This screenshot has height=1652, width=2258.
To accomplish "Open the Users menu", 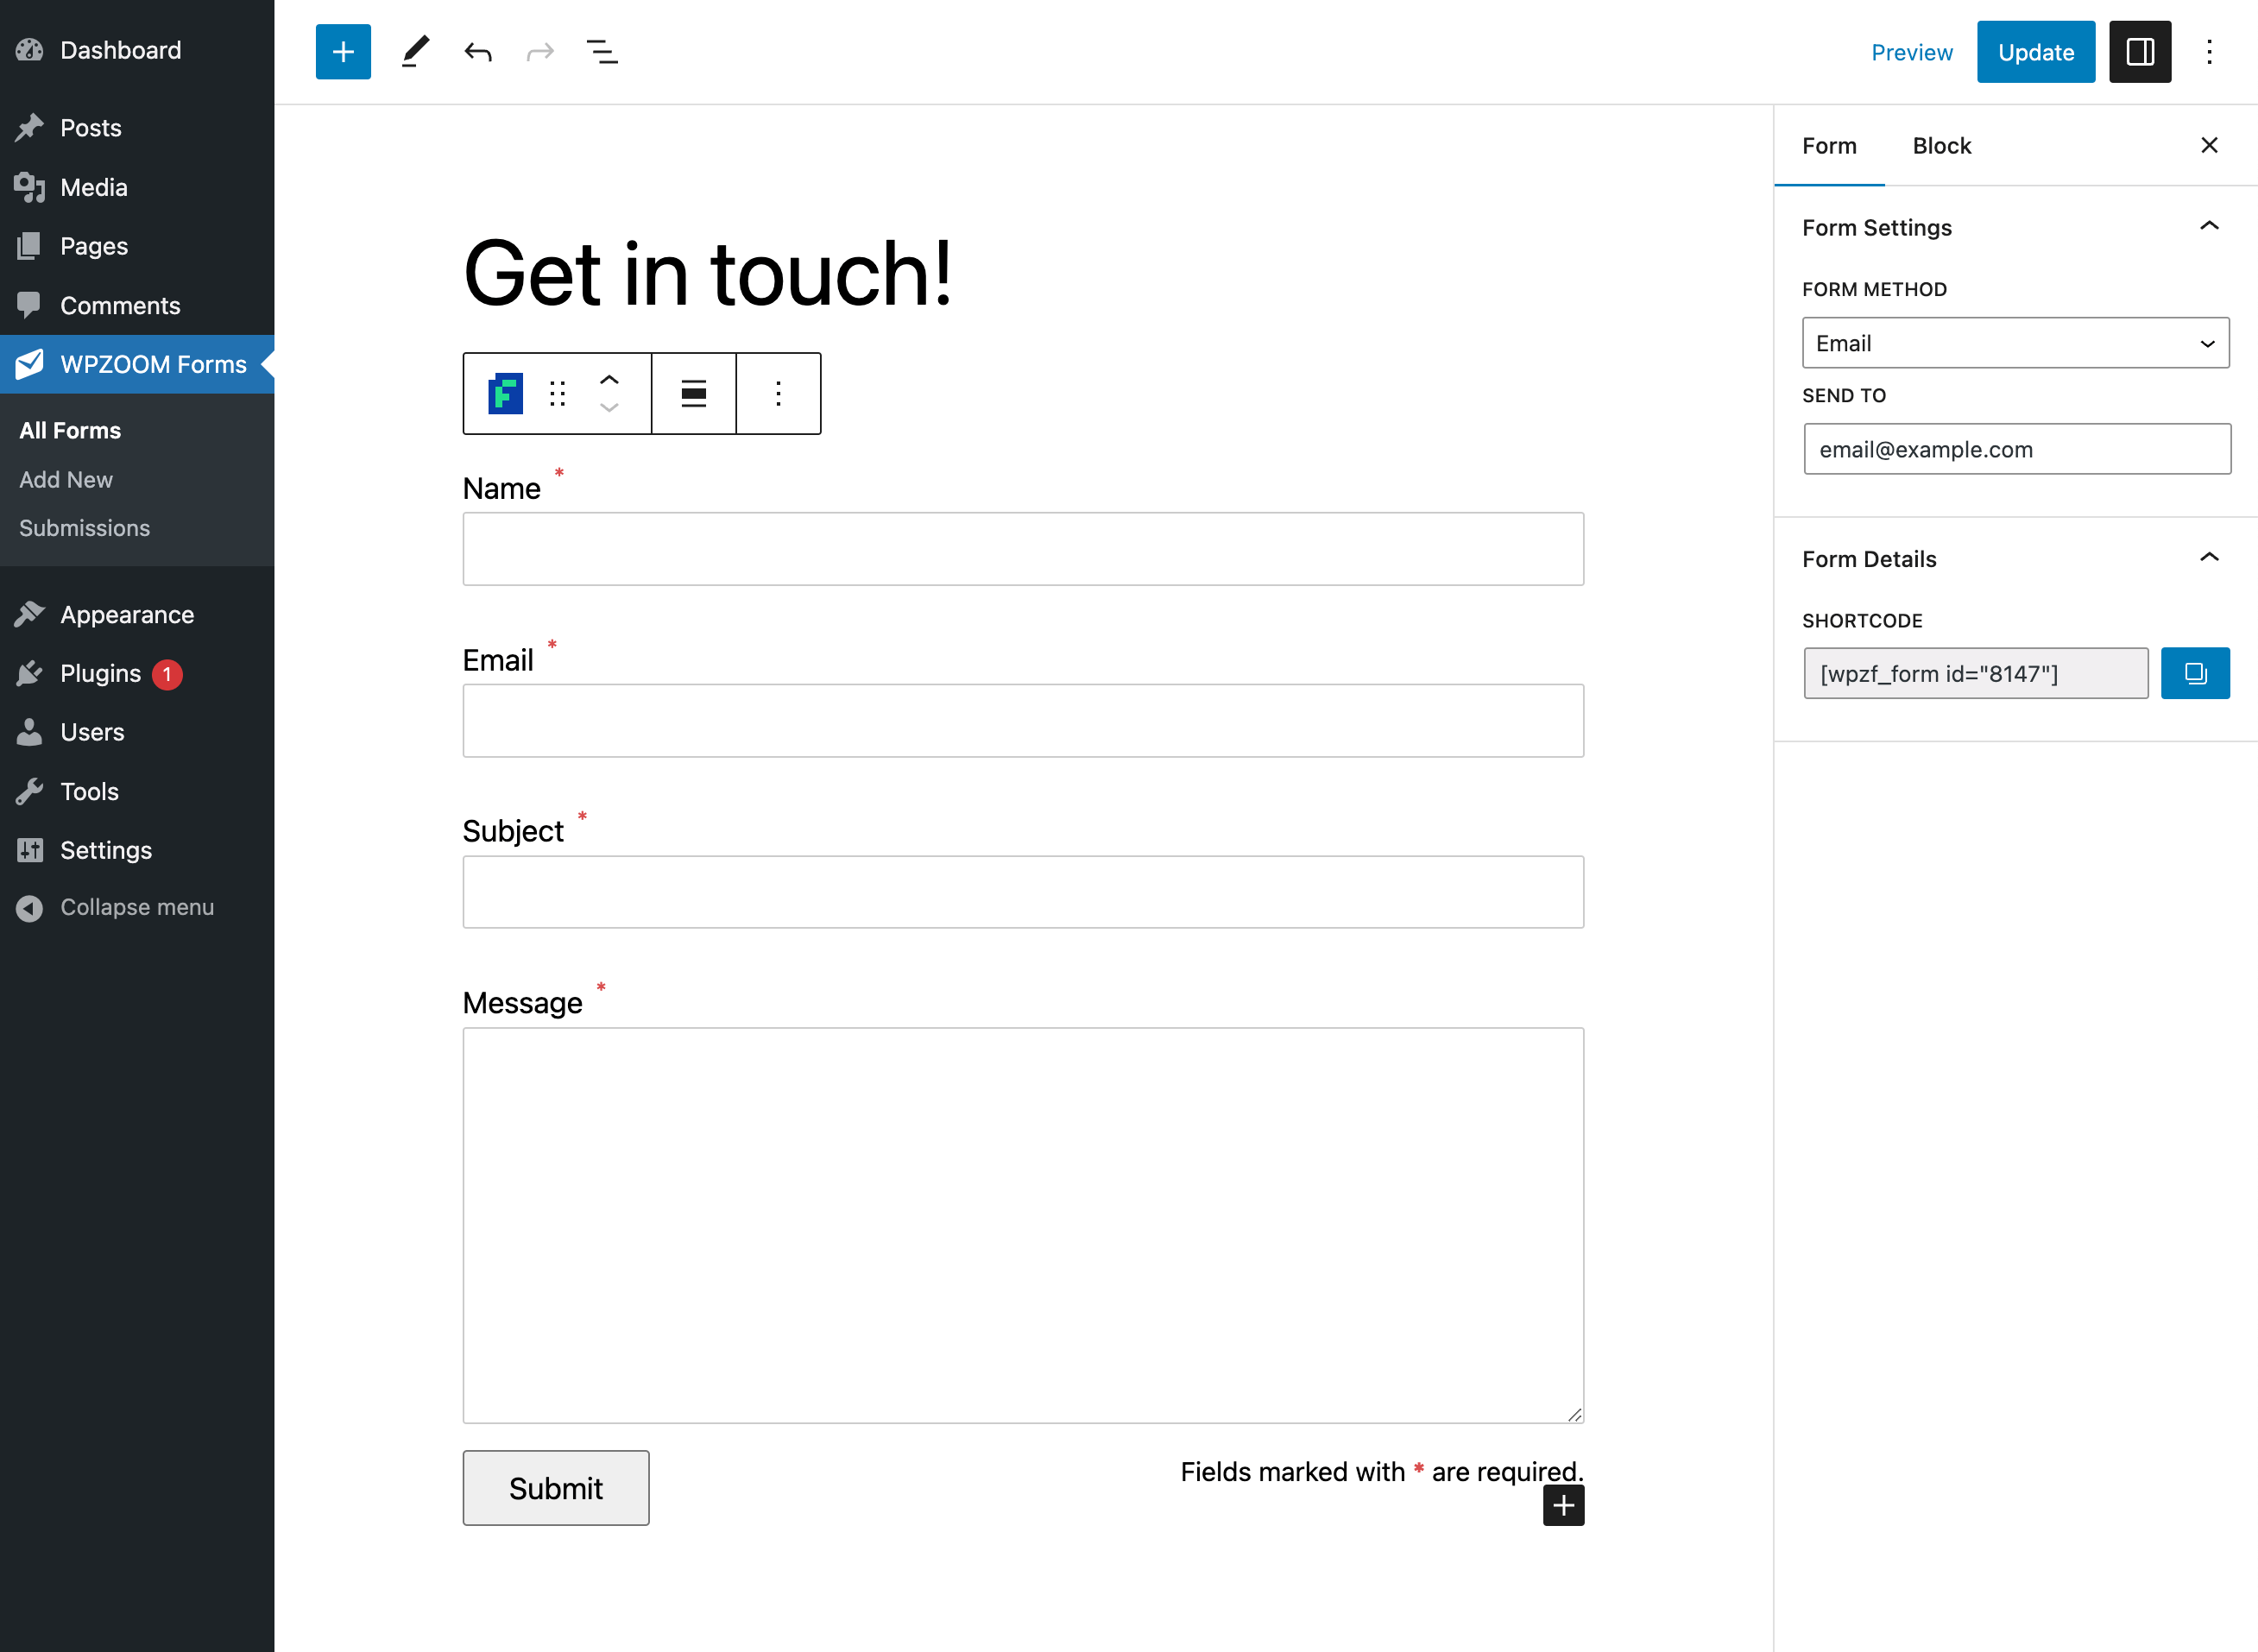I will pos(137,732).
